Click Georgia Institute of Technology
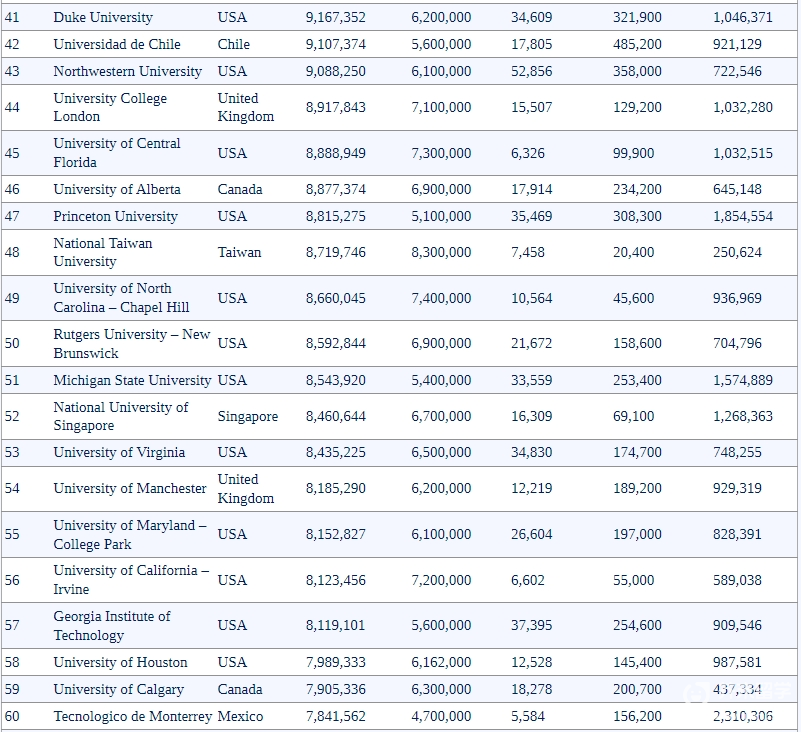Image resolution: width=801 pixels, height=732 pixels. coord(112,625)
